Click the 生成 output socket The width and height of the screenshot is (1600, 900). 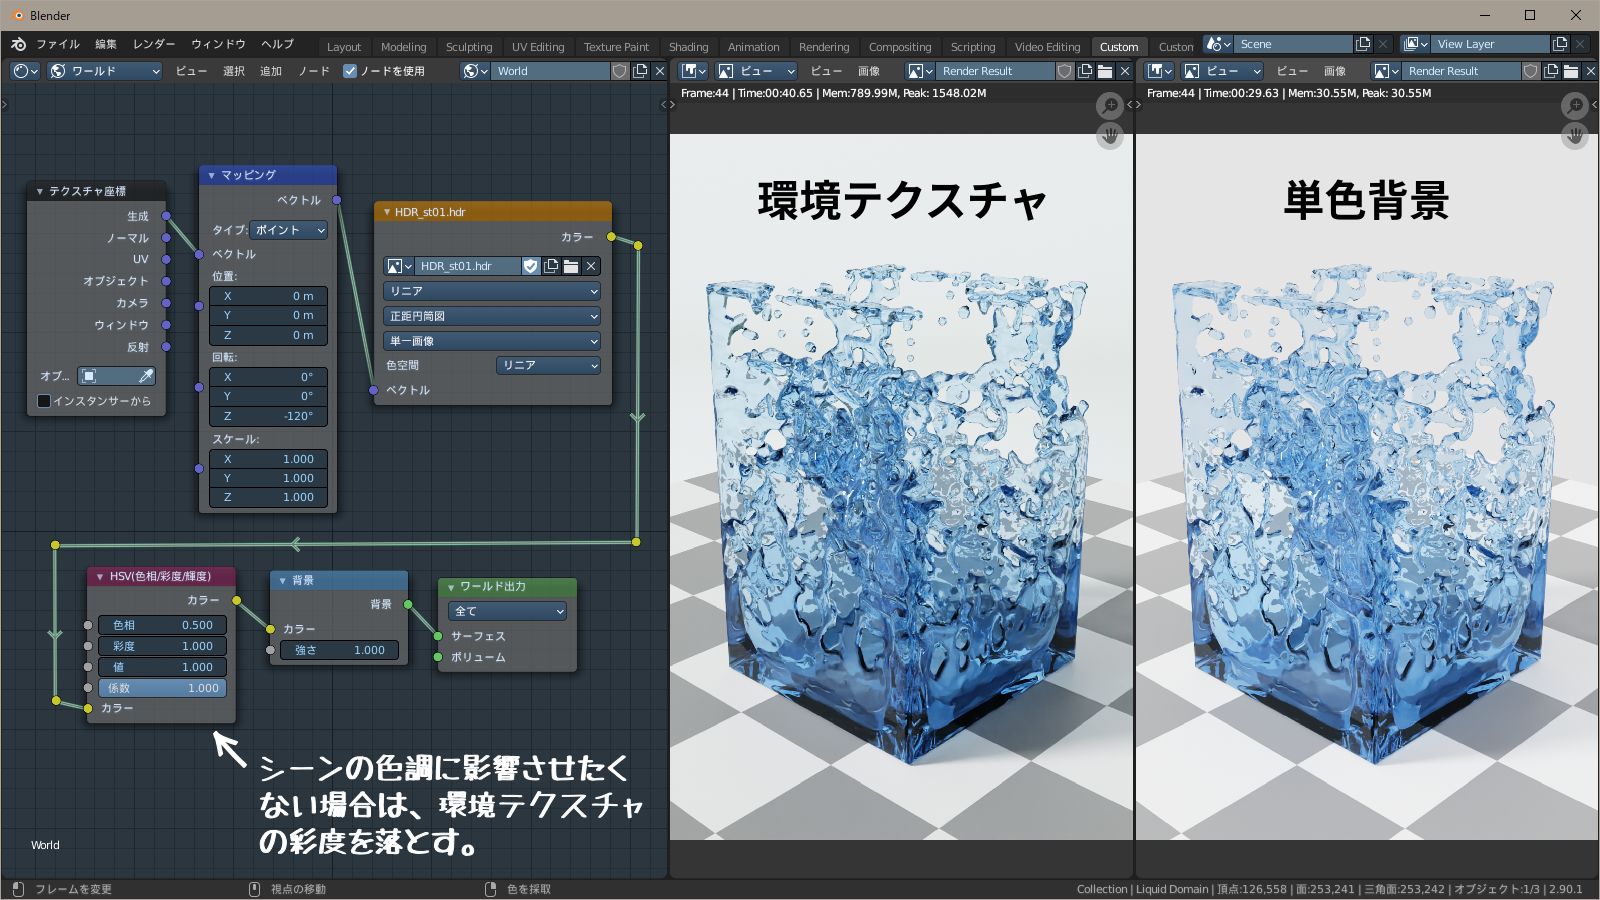tap(166, 216)
